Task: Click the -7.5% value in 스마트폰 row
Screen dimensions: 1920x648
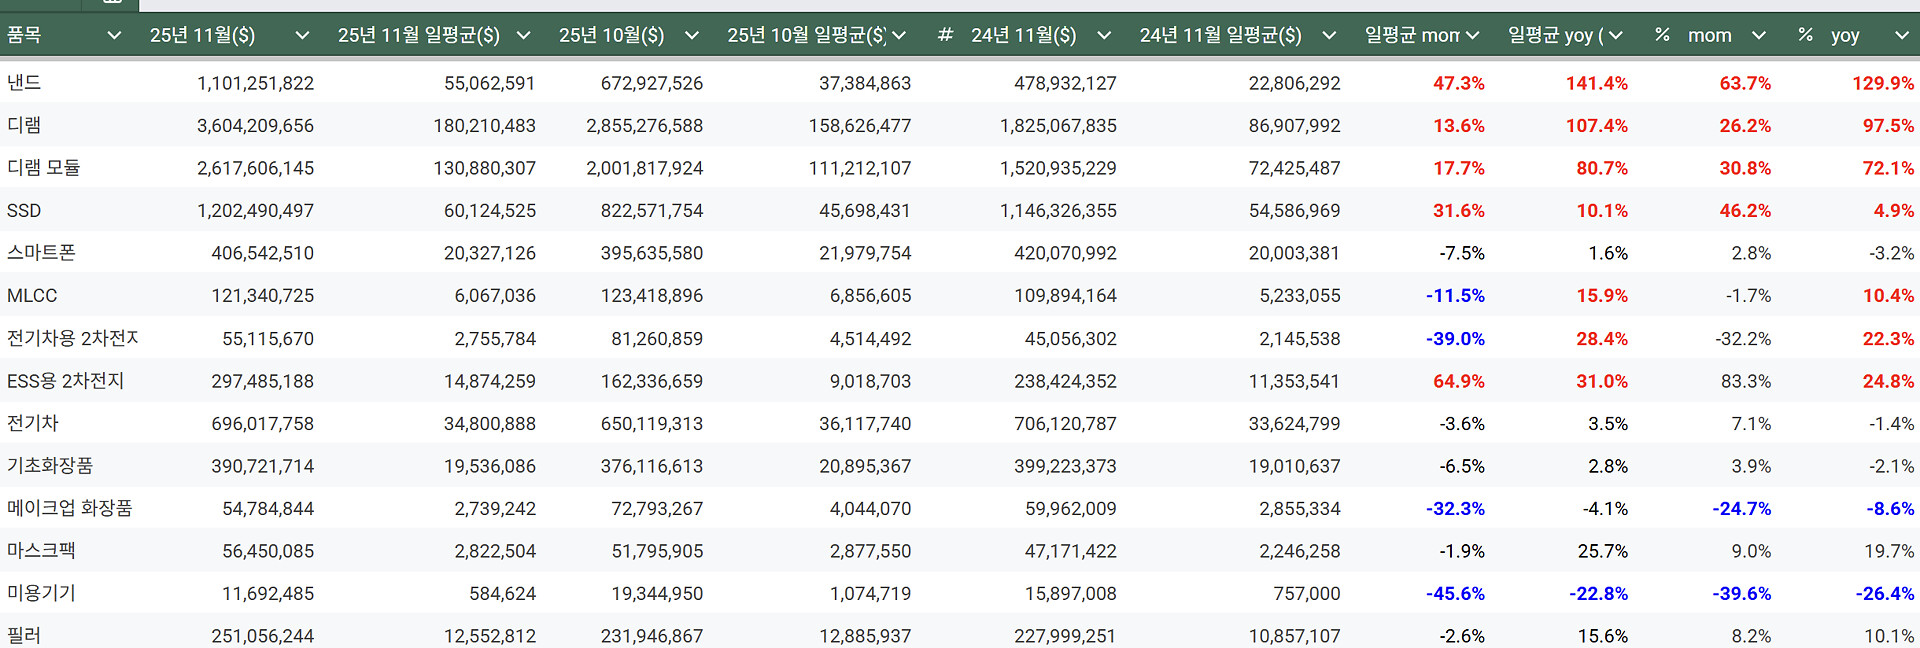Action: (1462, 253)
